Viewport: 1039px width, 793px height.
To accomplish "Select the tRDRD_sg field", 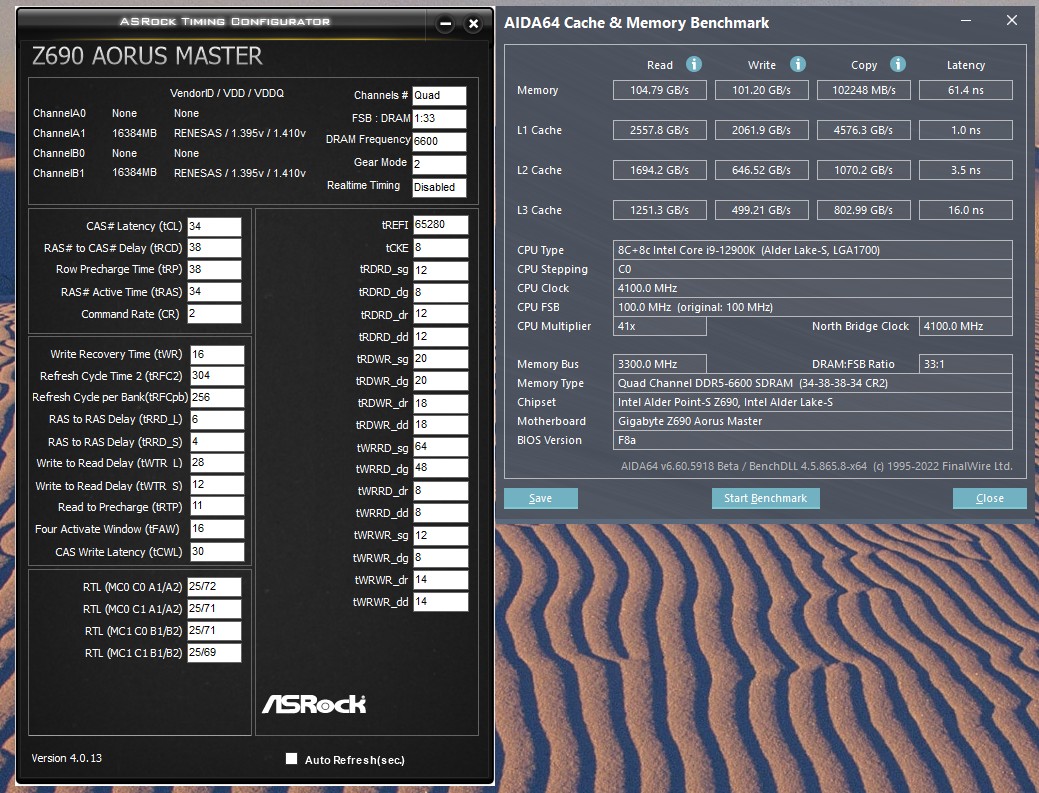I will click(x=440, y=270).
